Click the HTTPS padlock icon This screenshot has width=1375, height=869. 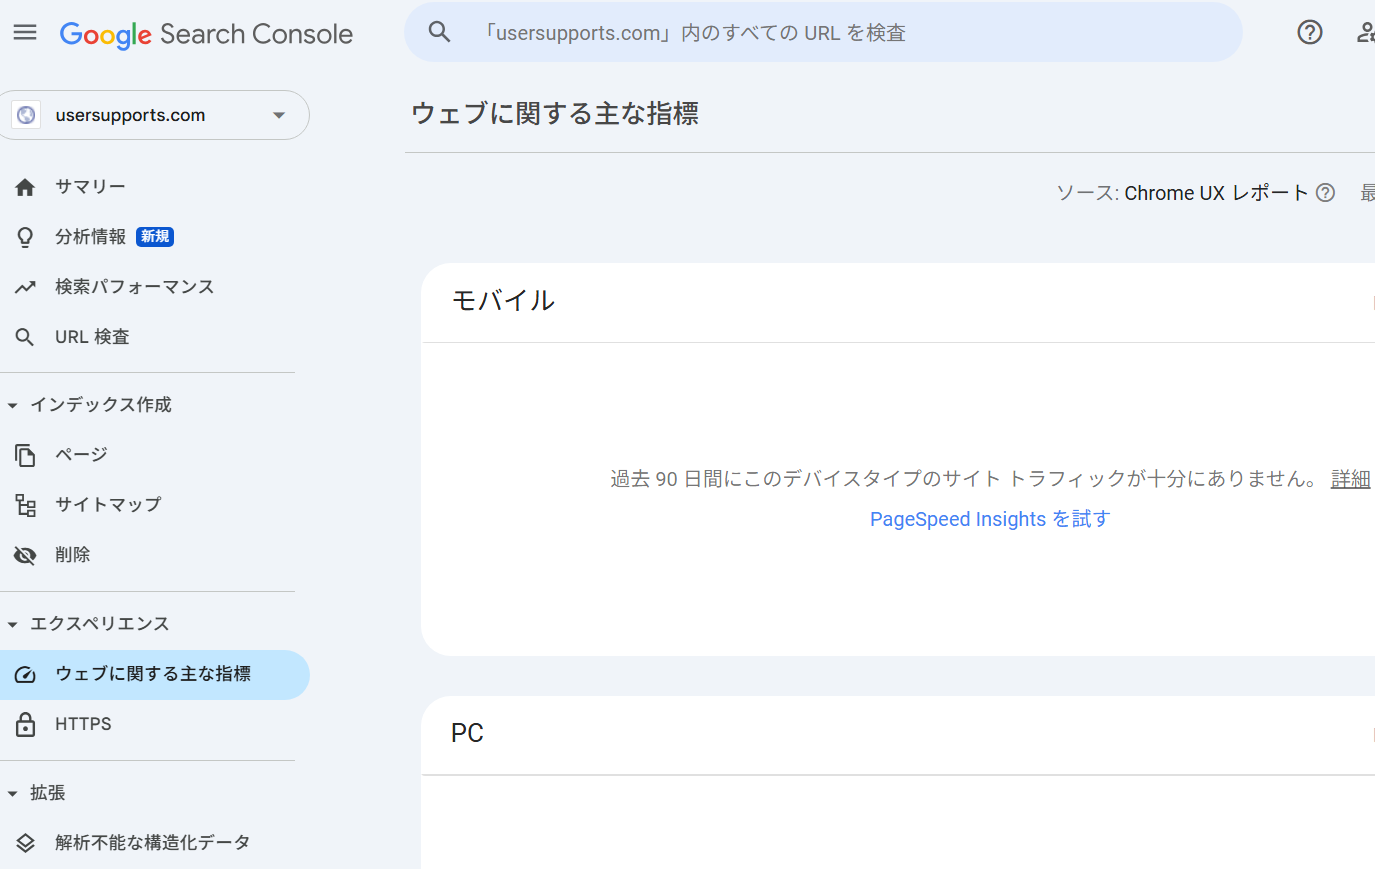coord(25,724)
